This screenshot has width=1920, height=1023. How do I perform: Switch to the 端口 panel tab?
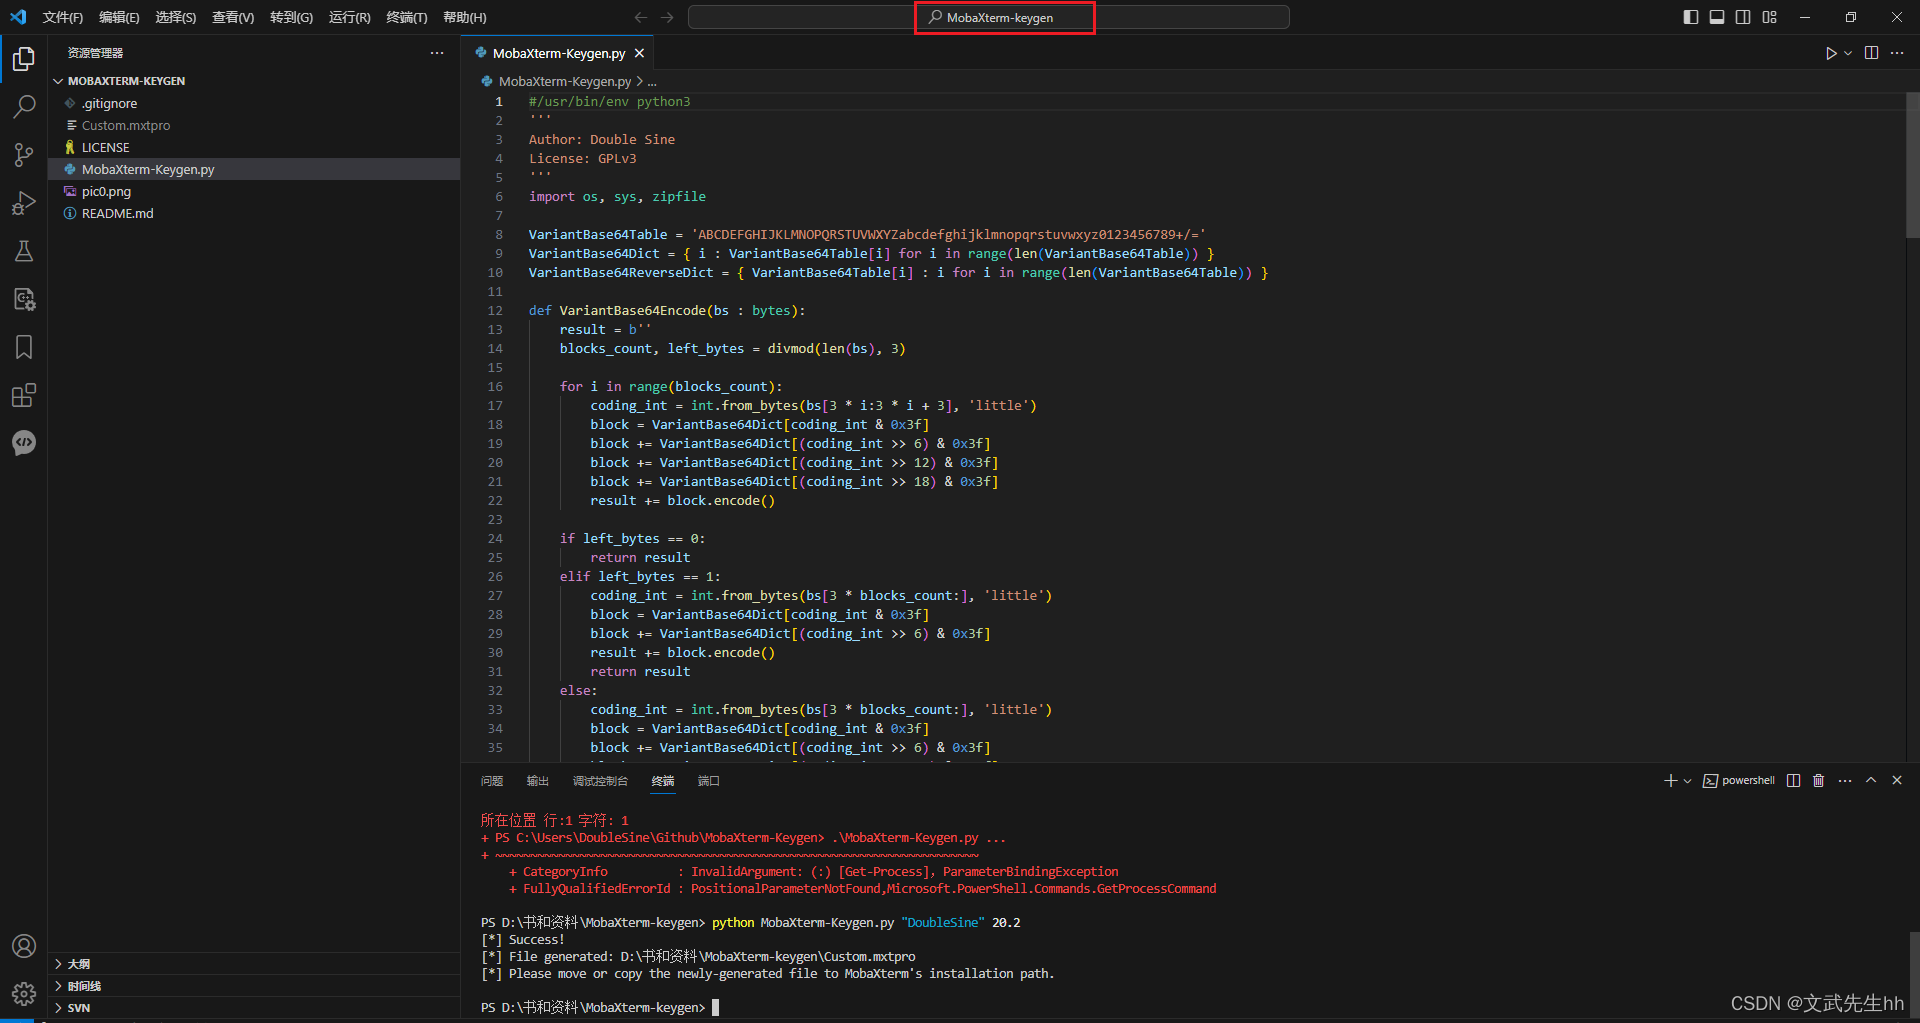709,781
